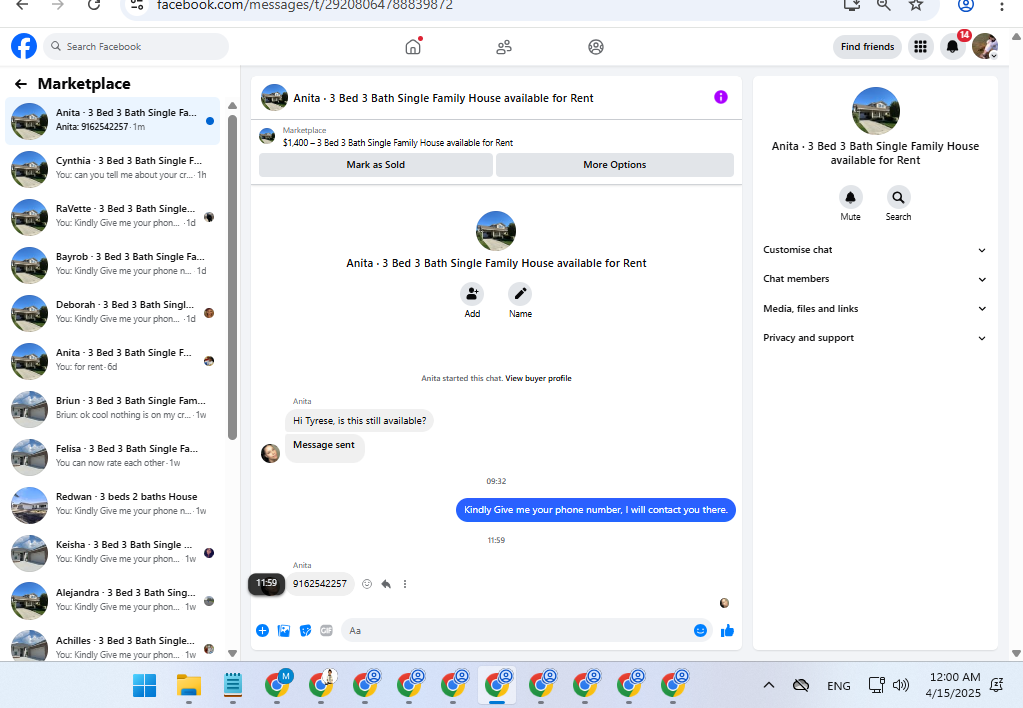
Task: Open the Cynthia conversation
Action: [112, 168]
